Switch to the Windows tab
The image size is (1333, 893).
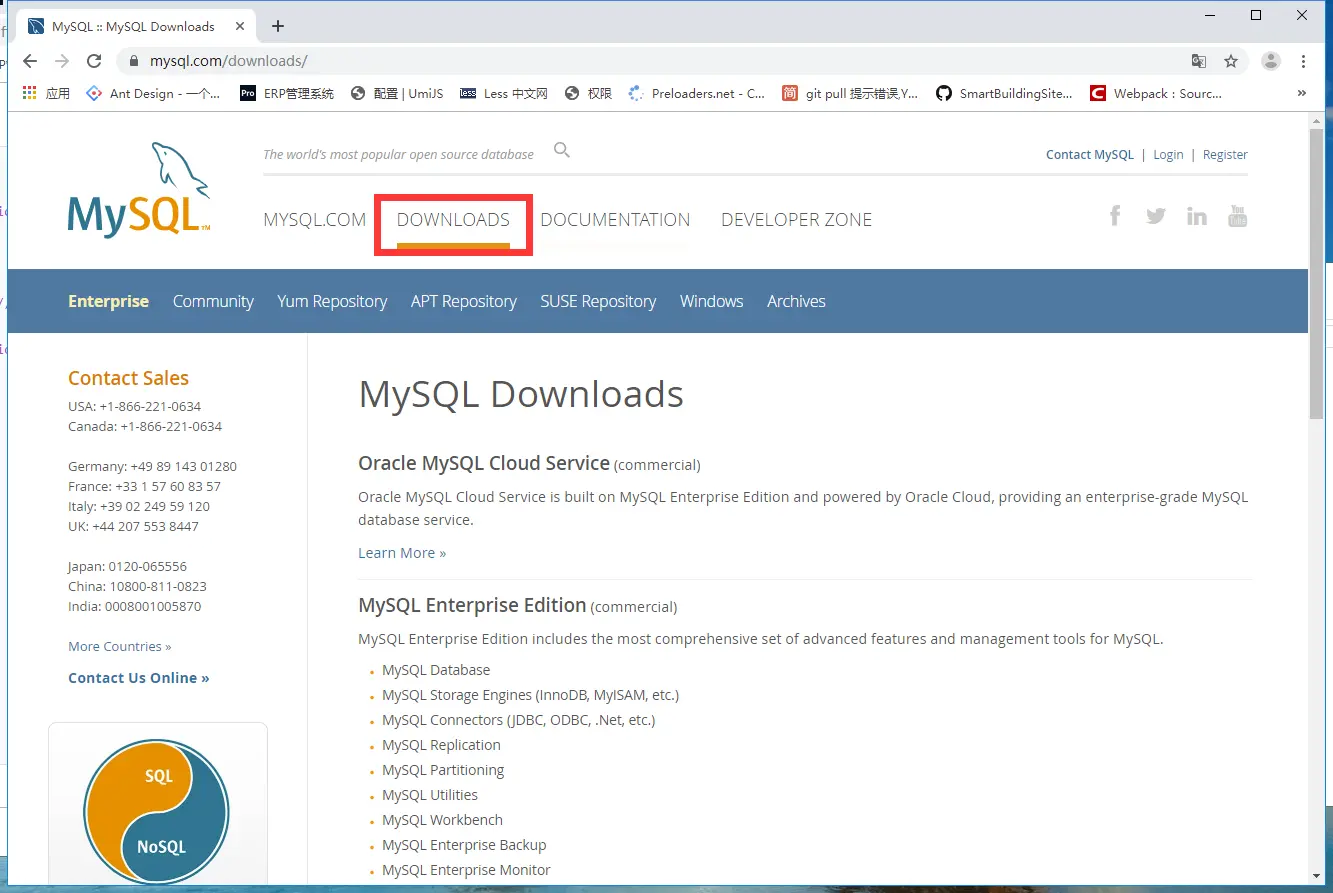click(712, 301)
